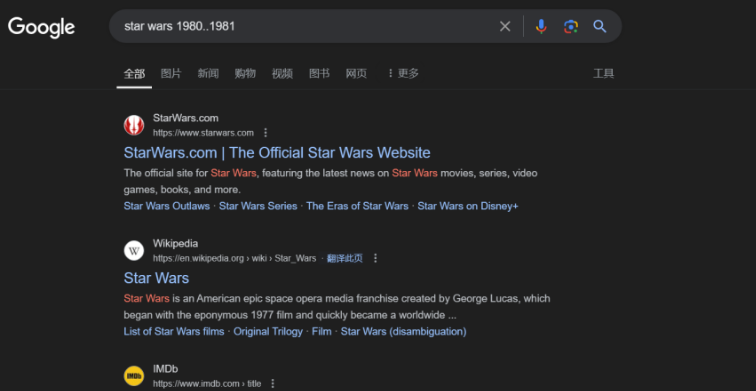Open the Original Trilogy link
Image resolution: width=756 pixels, height=391 pixels.
[x=268, y=332]
